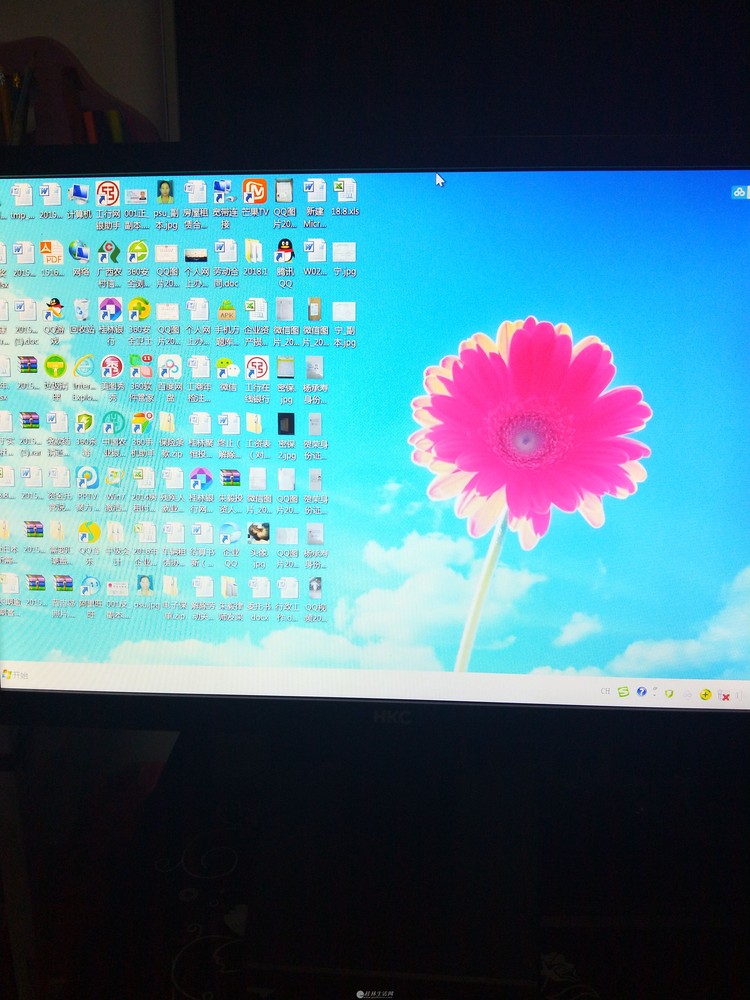Select 保险条款.zip archive

click(x=171, y=436)
